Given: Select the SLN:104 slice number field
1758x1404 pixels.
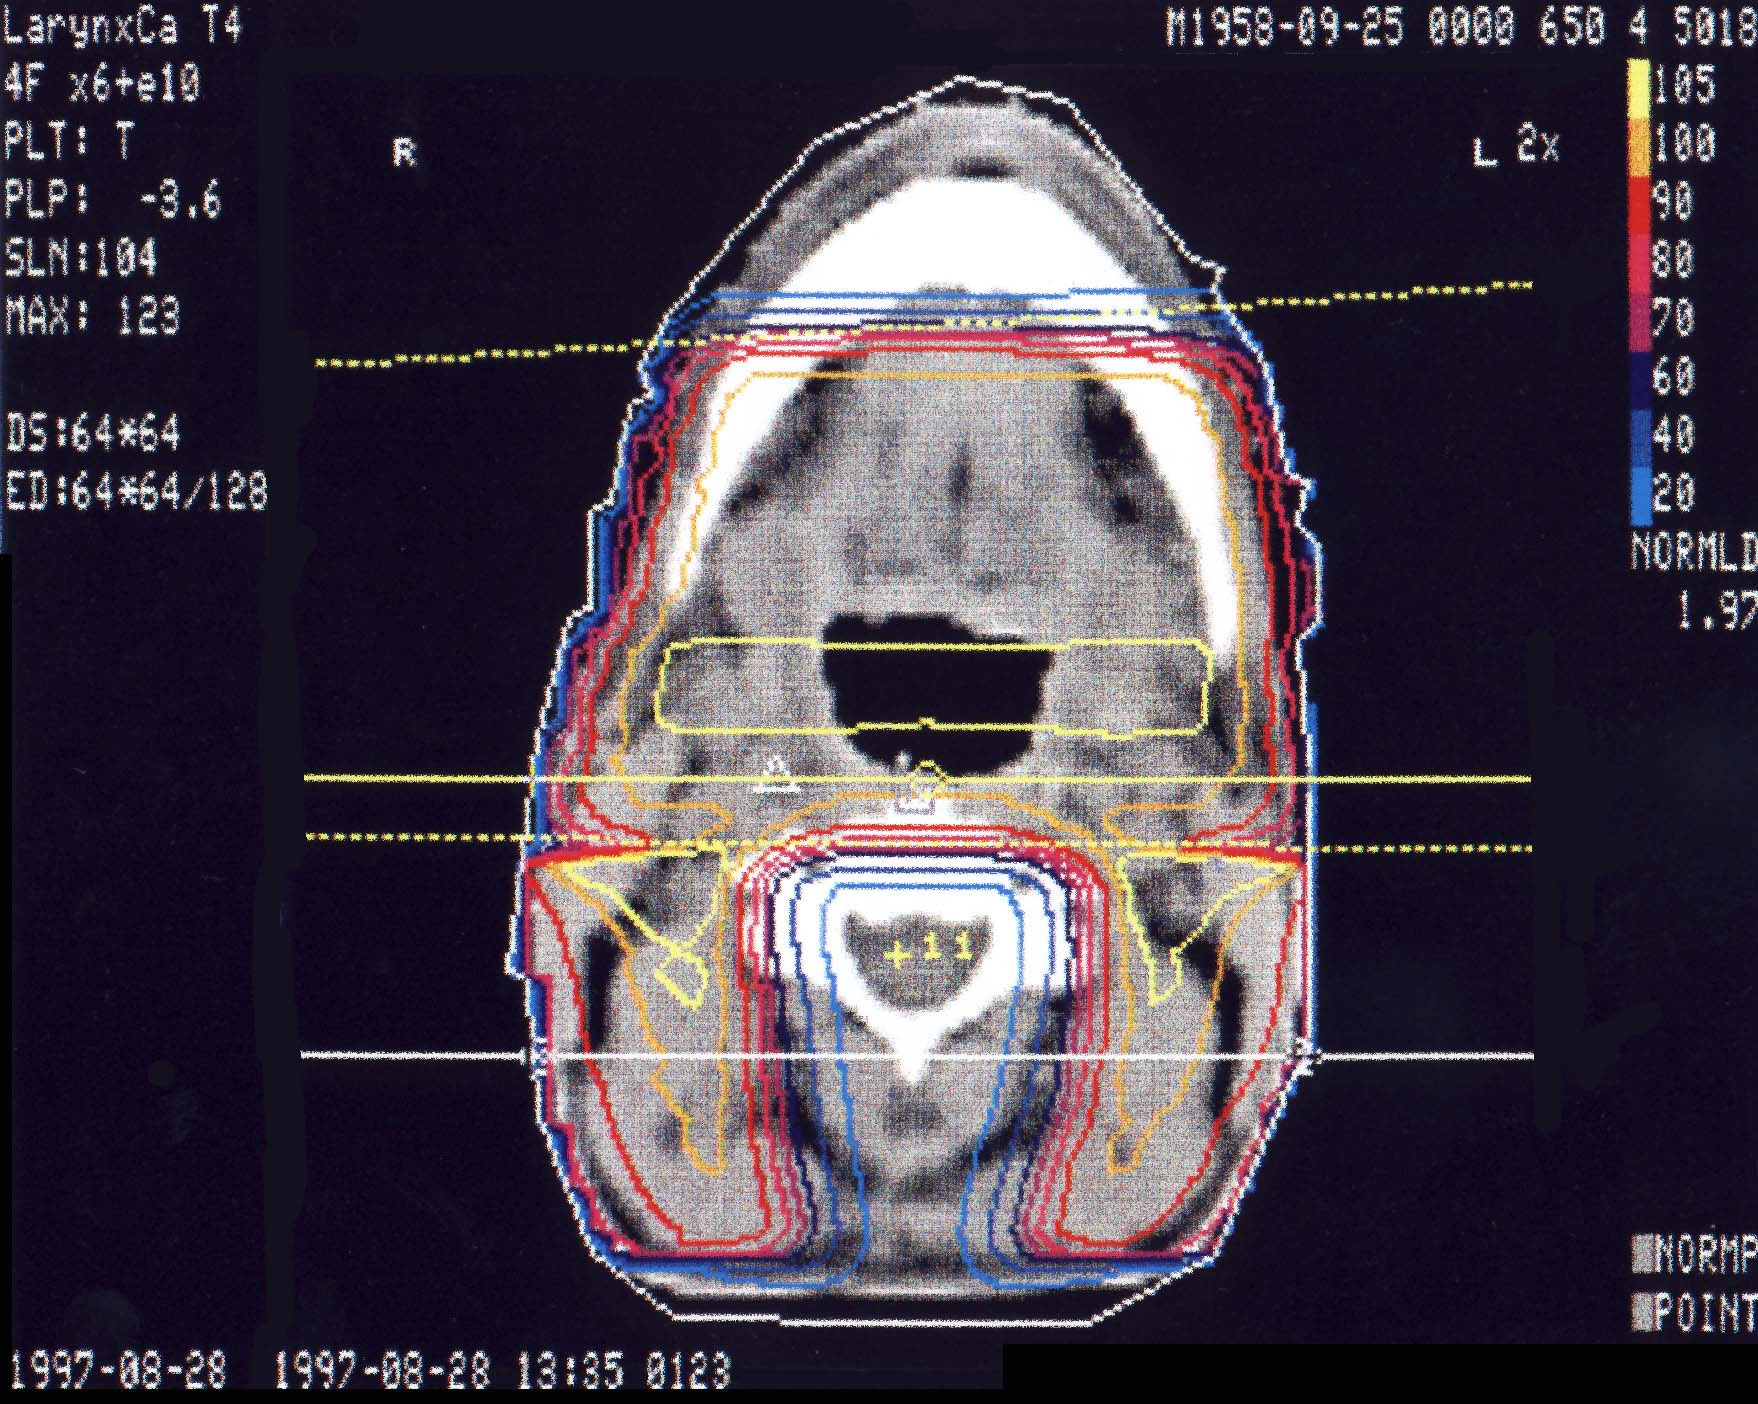Looking at the screenshot, I should [81, 260].
